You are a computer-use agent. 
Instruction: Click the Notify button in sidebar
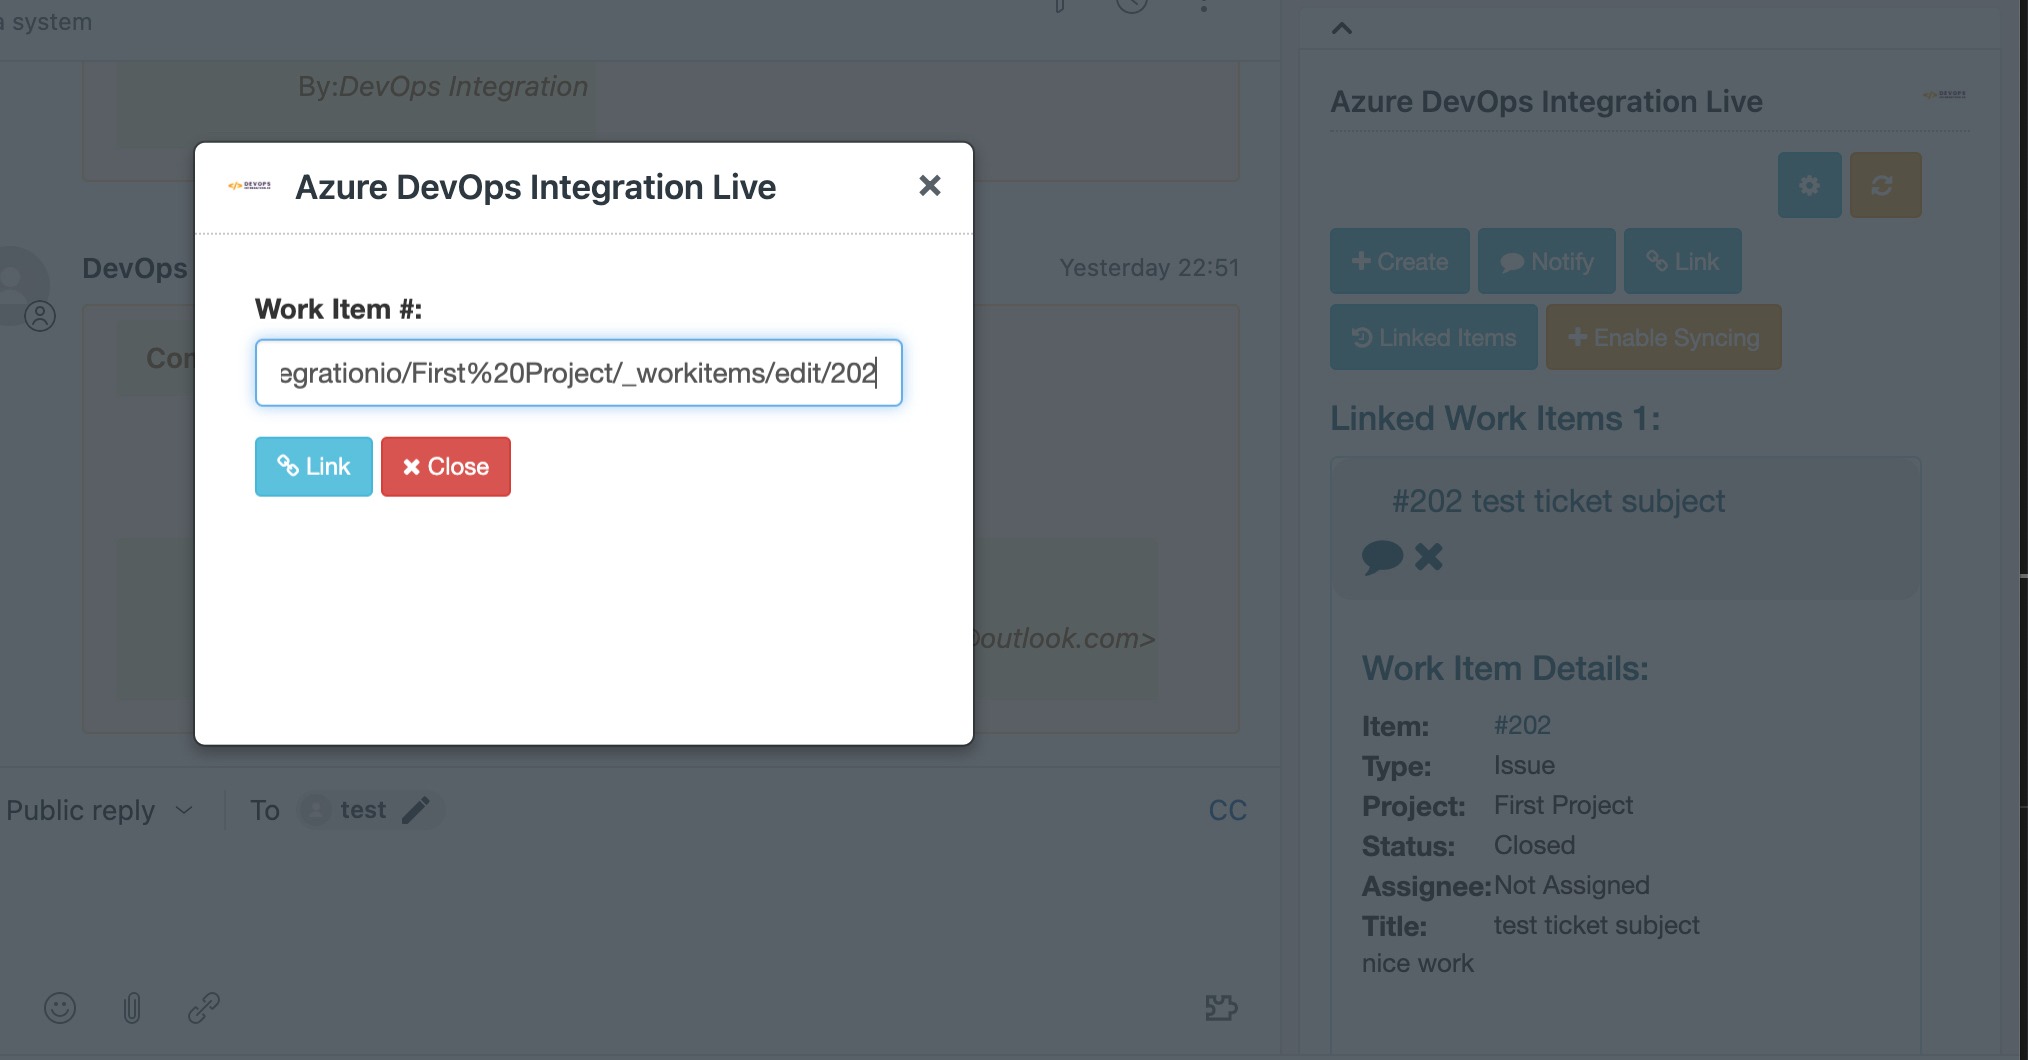pos(1547,261)
